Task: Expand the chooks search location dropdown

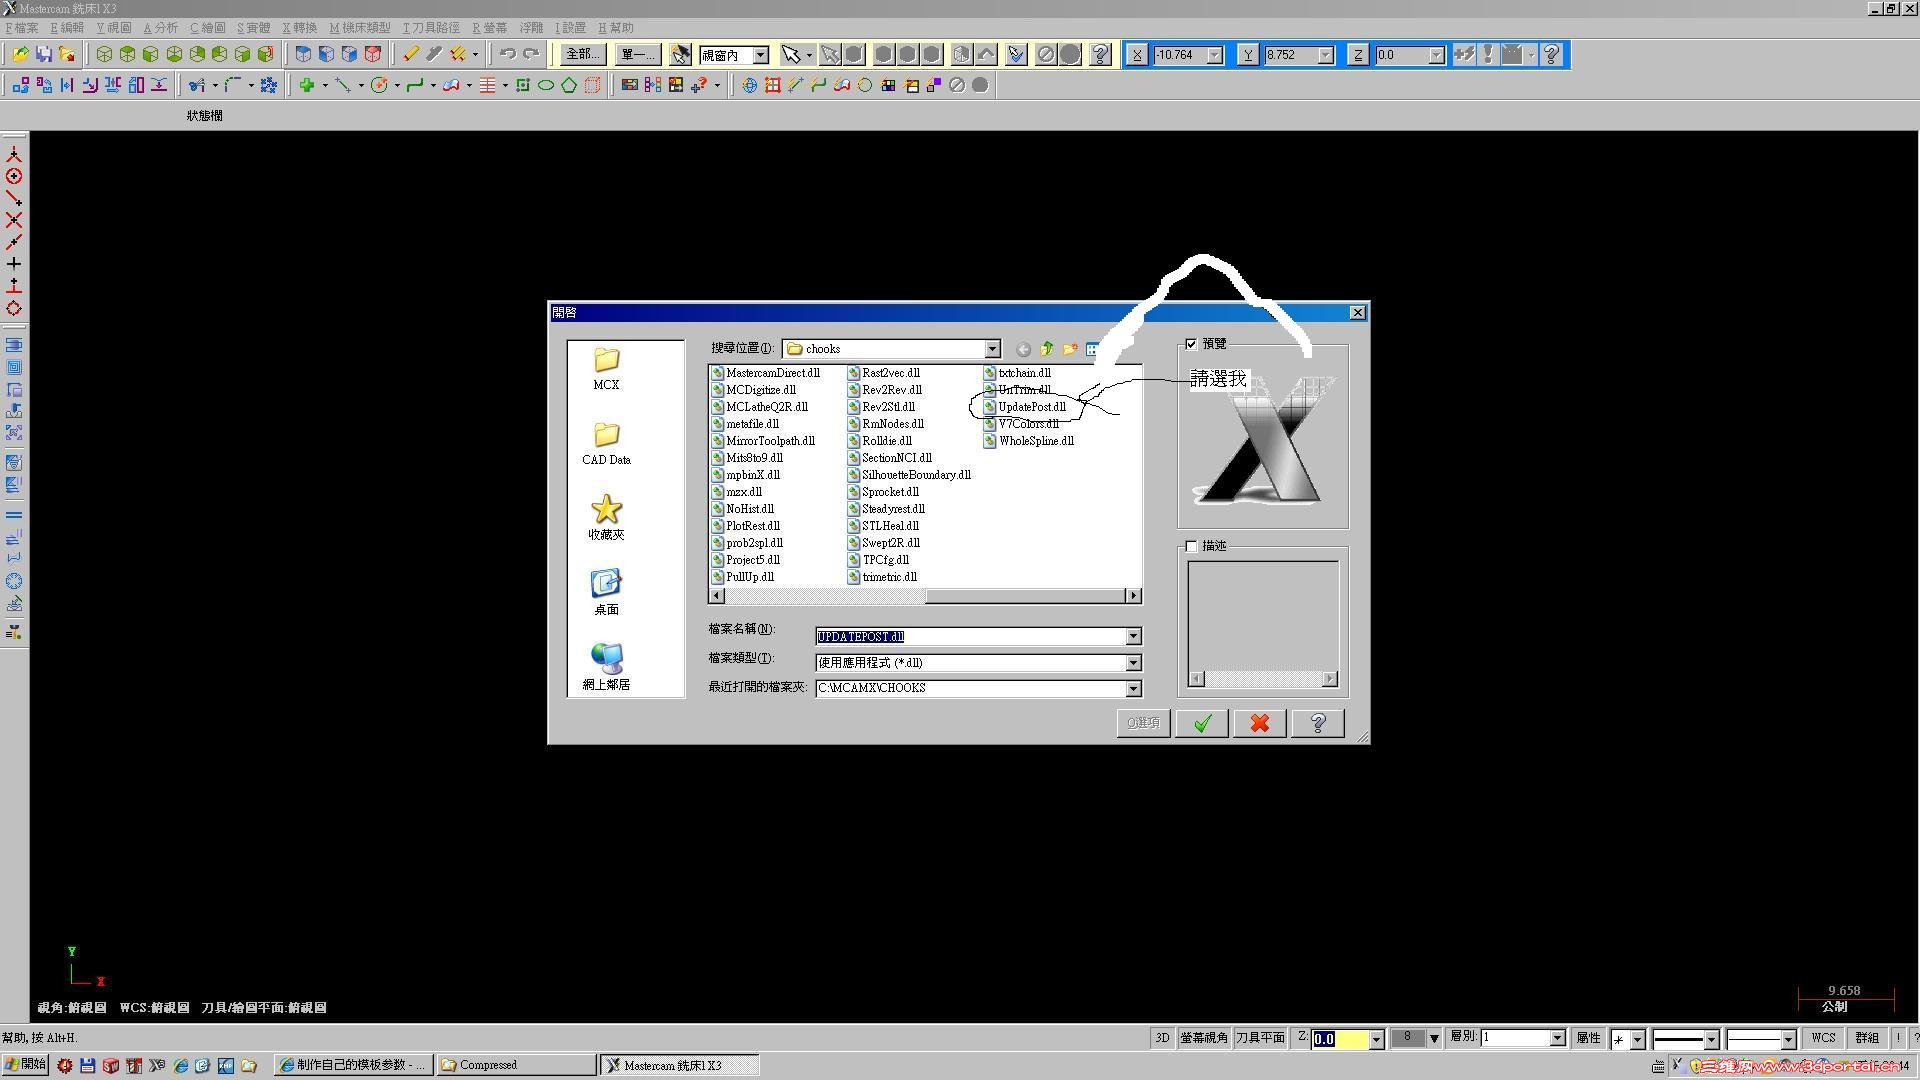Action: pyautogui.click(x=992, y=349)
